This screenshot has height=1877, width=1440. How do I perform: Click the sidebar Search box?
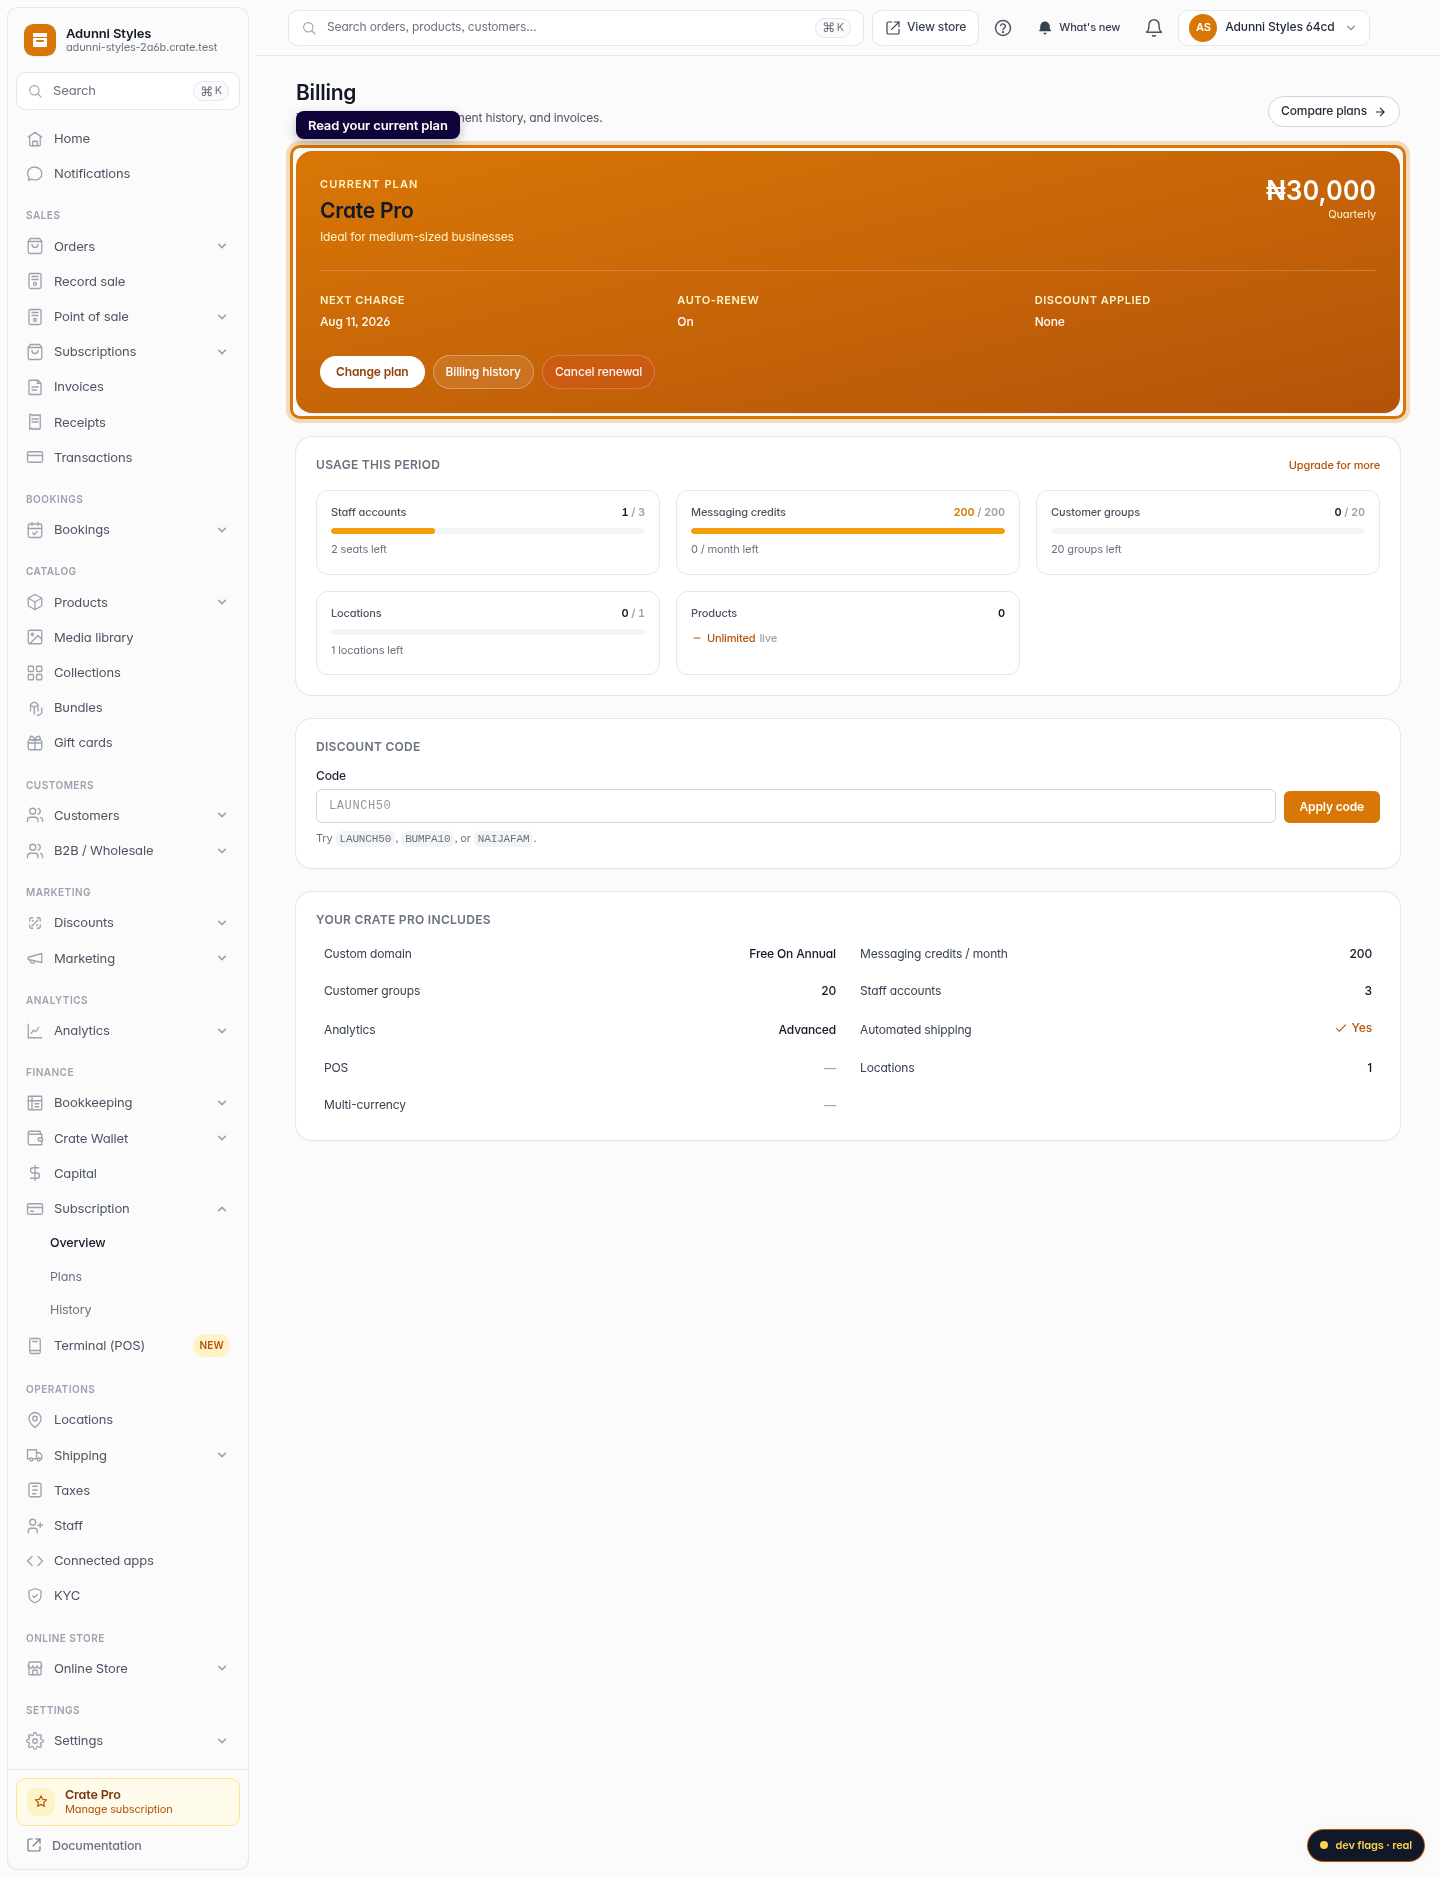tap(128, 91)
